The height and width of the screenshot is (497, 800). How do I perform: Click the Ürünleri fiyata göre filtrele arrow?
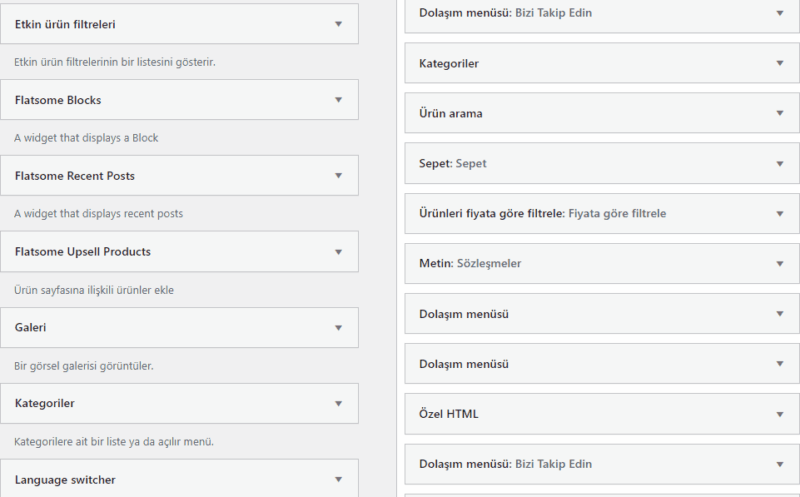780,213
